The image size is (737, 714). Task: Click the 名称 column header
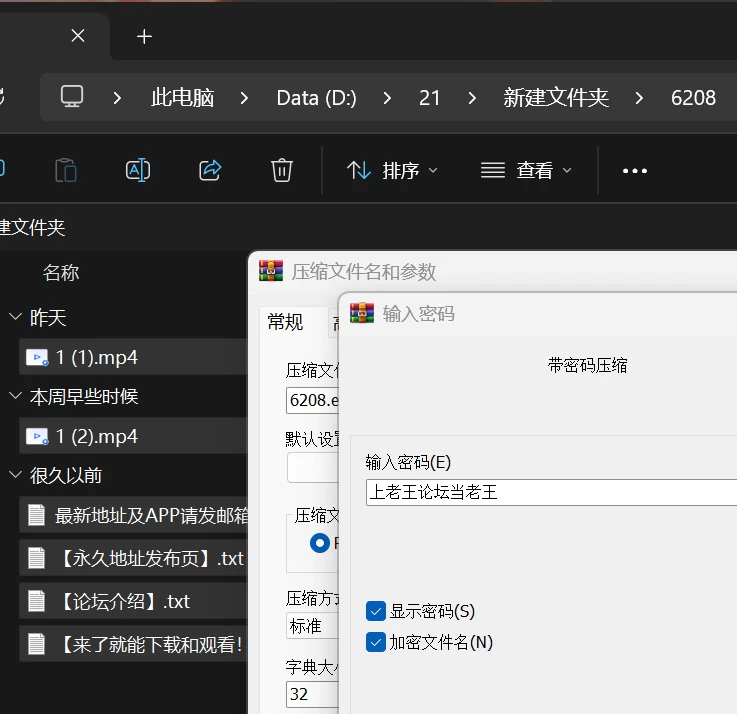click(61, 273)
